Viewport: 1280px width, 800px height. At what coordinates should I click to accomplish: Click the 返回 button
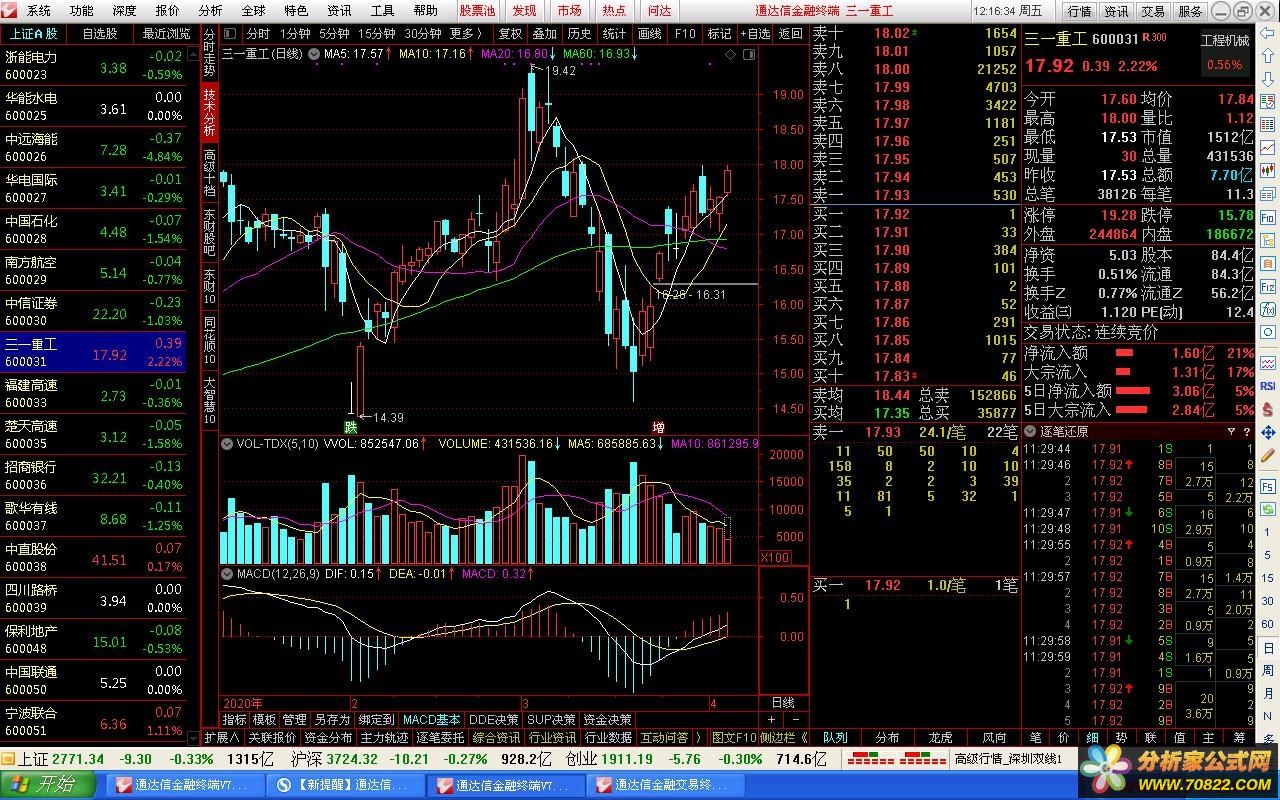pyautogui.click(x=790, y=34)
